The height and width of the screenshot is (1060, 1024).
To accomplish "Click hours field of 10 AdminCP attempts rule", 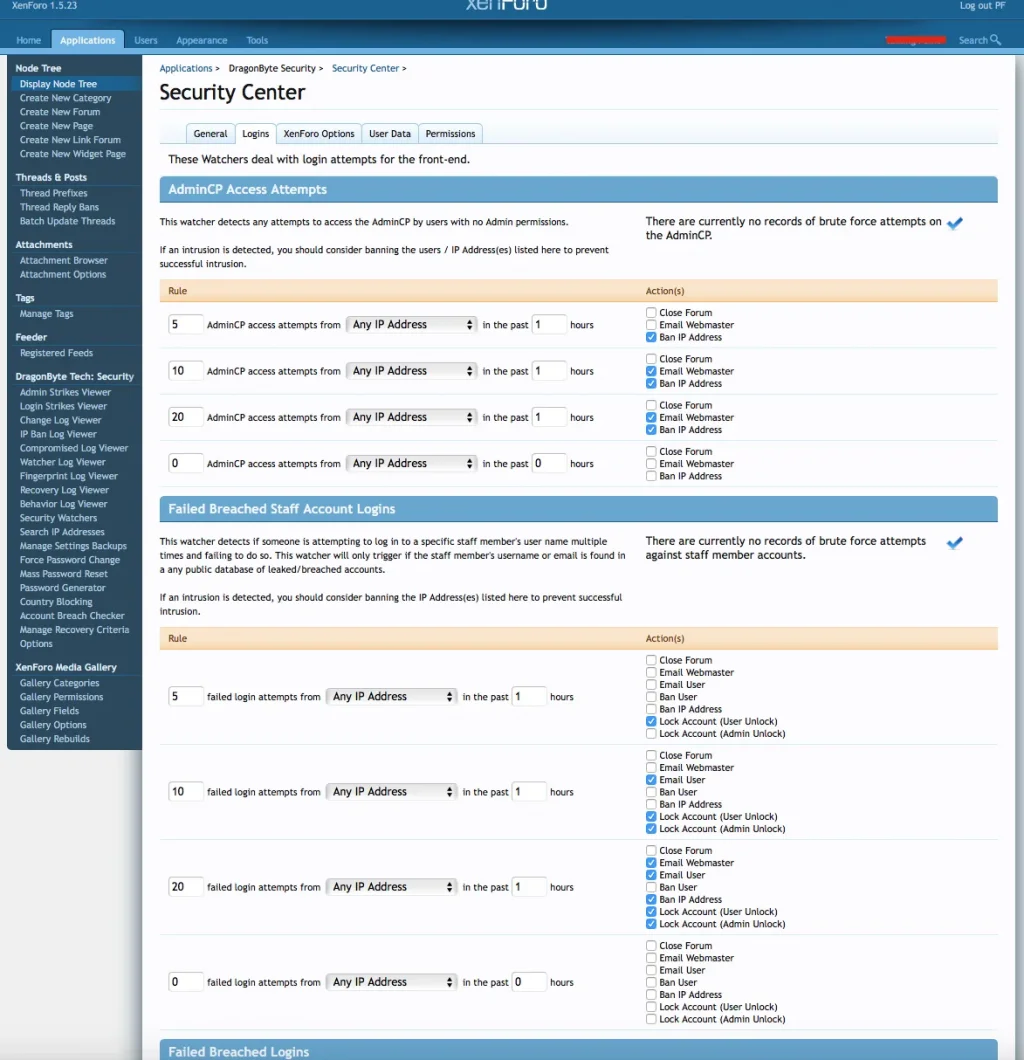I will point(548,370).
